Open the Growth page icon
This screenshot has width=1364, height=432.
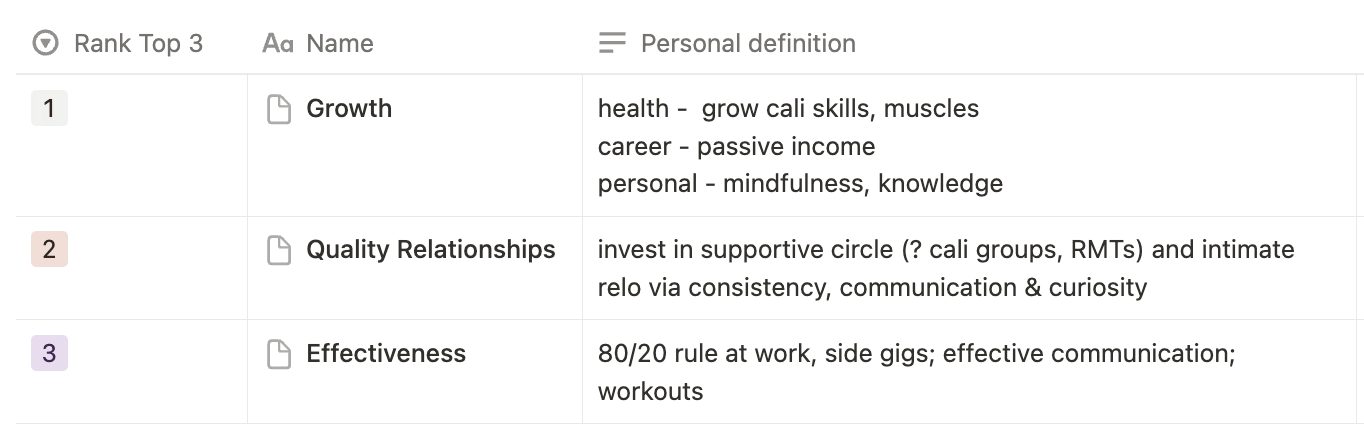pos(279,109)
